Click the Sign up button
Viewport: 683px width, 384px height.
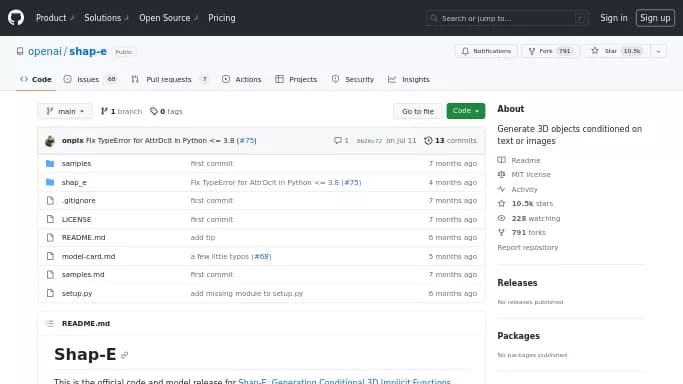pyautogui.click(x=655, y=18)
